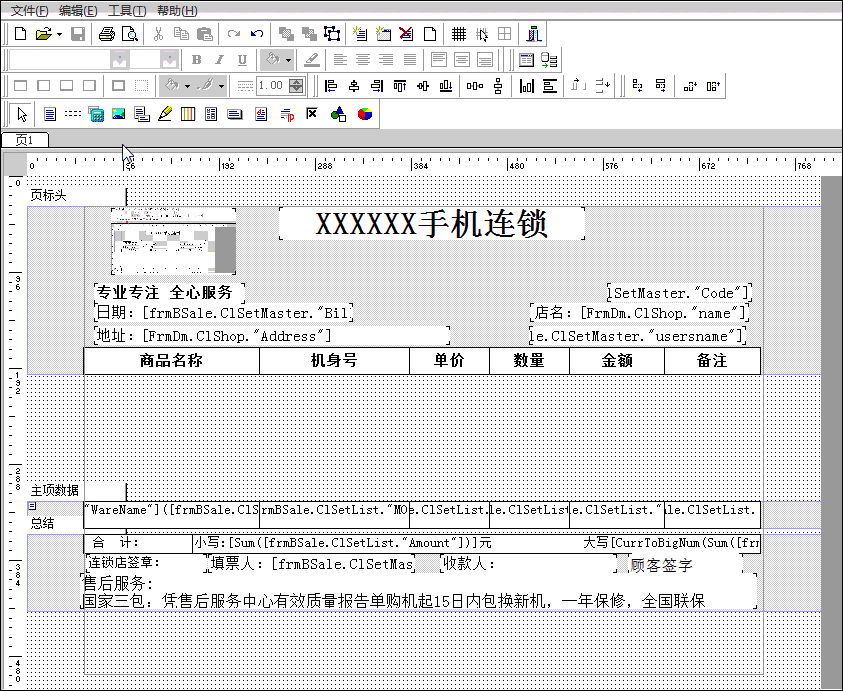The width and height of the screenshot is (843, 691).
Task: Switch to the 页1 tab
Action: [x=25, y=140]
